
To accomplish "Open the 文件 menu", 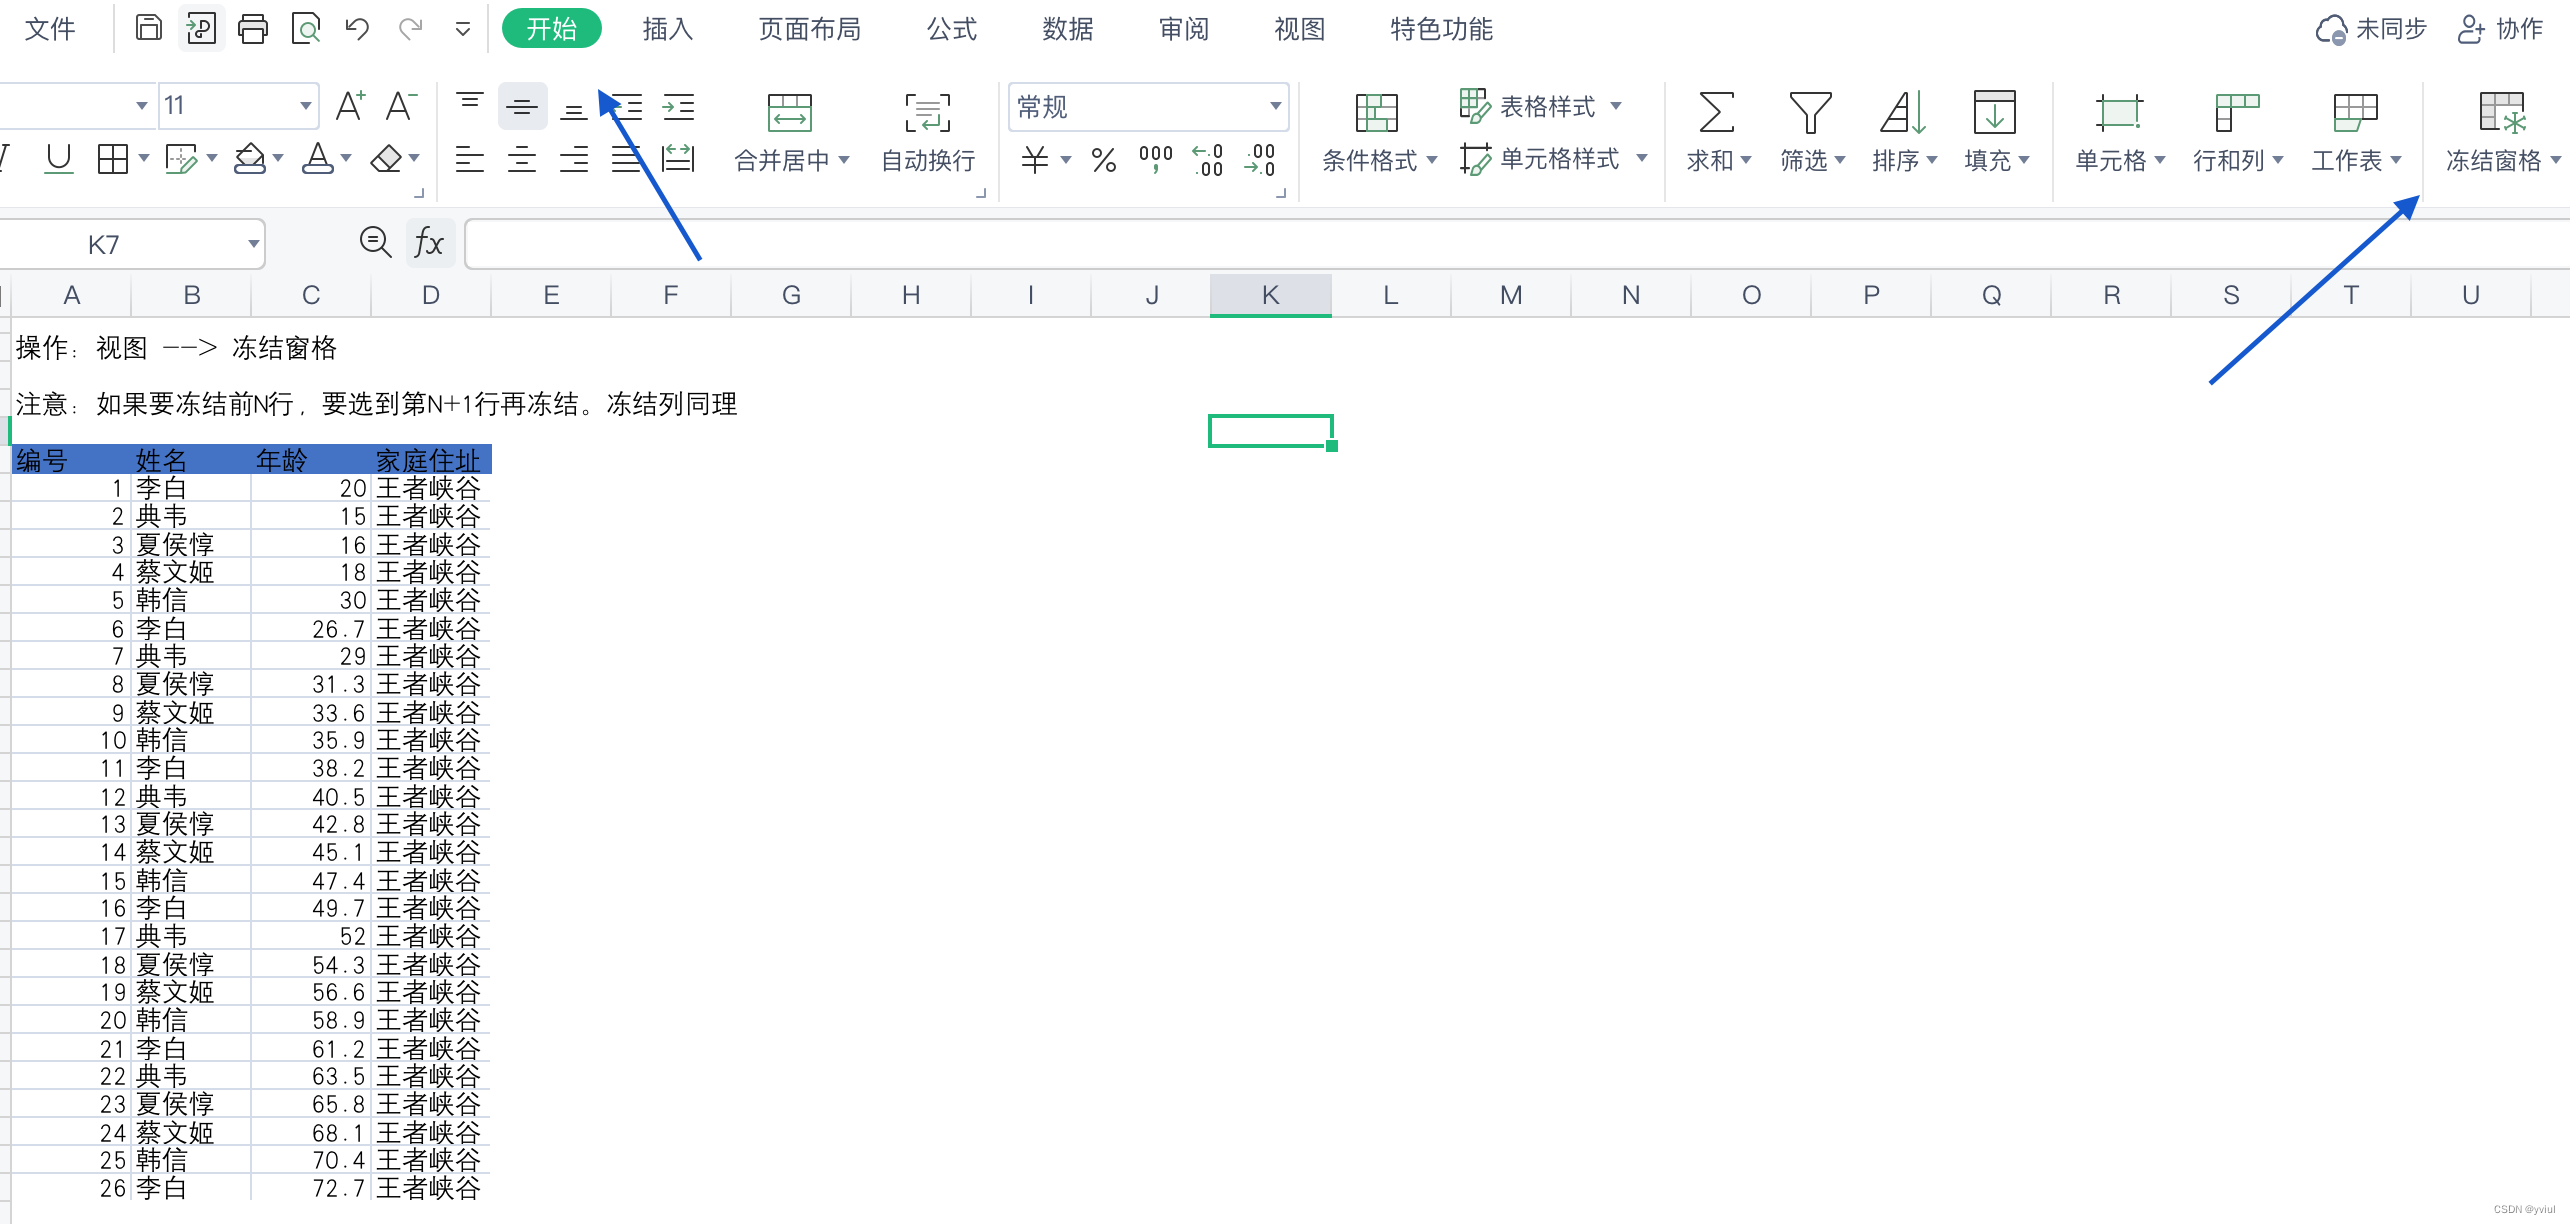I will tap(49, 29).
